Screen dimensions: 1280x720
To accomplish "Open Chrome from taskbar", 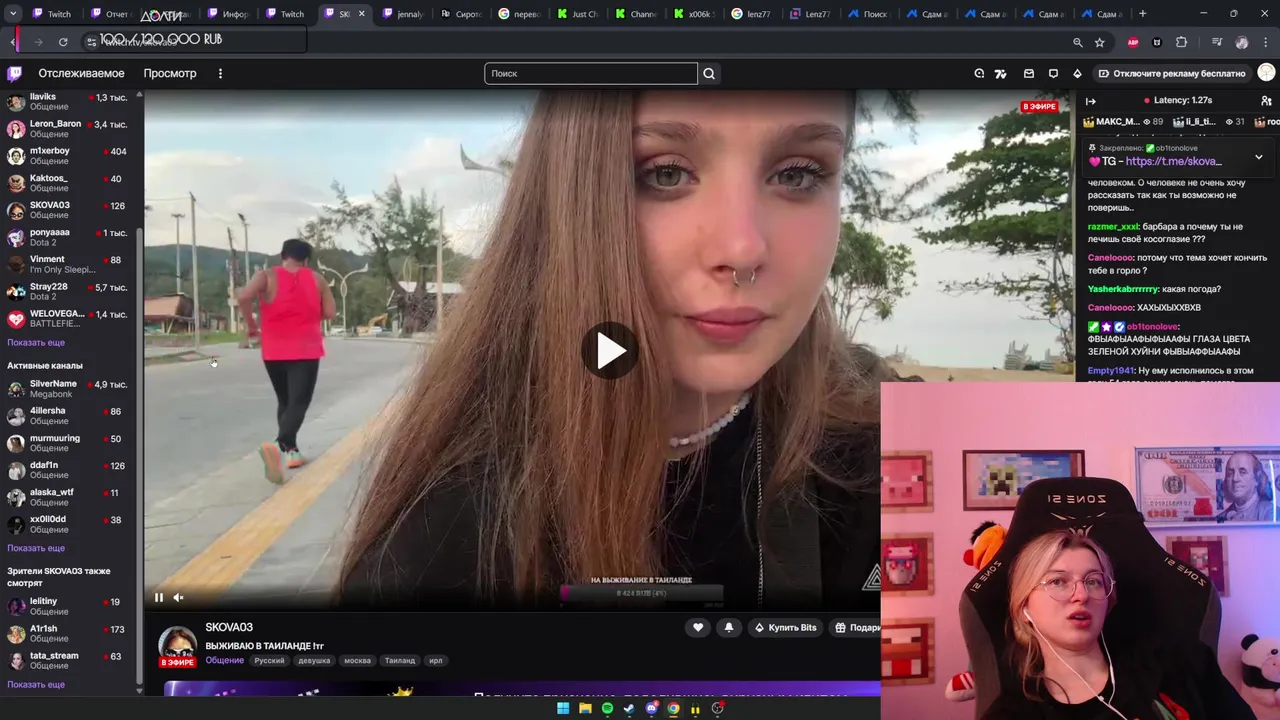I will 673,709.
